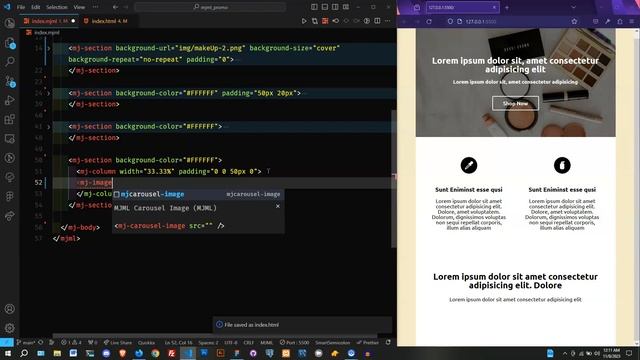Image resolution: width=640 pixels, height=360 pixels.
Task: Change indentation via Spaces: 2 status item
Action: click(209, 342)
